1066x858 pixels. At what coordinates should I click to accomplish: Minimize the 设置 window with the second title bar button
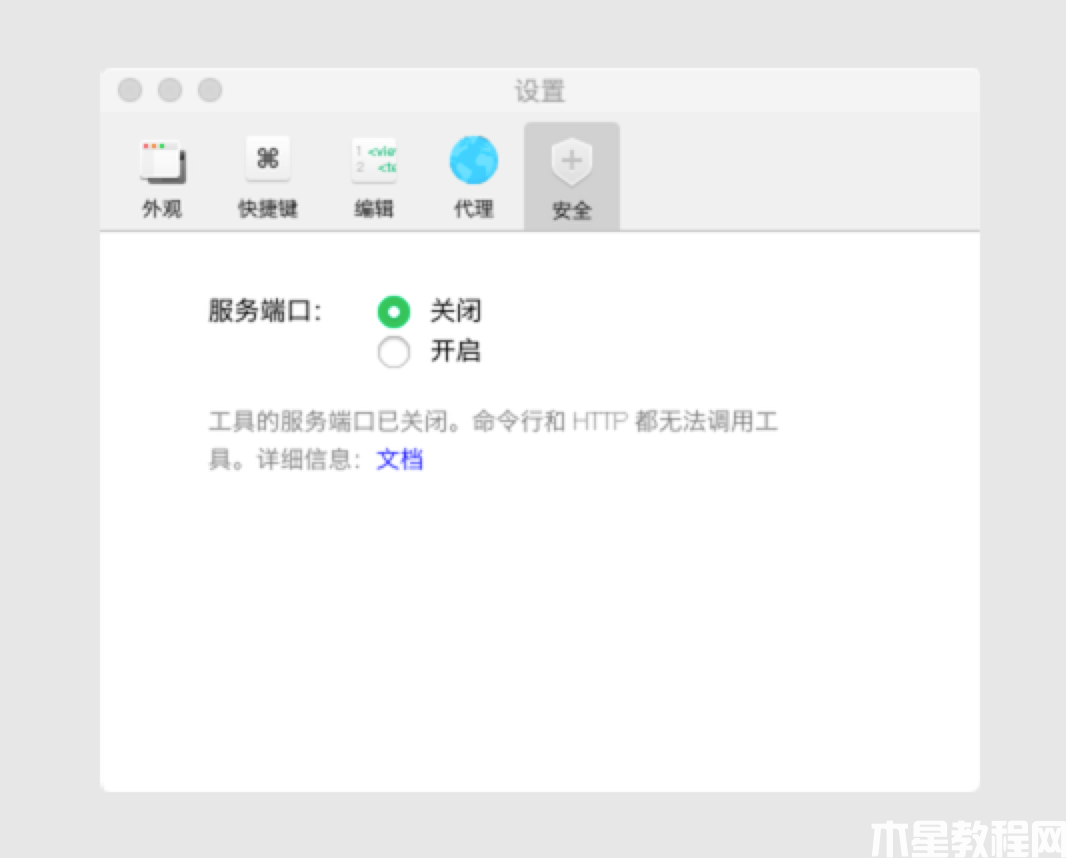(x=170, y=90)
